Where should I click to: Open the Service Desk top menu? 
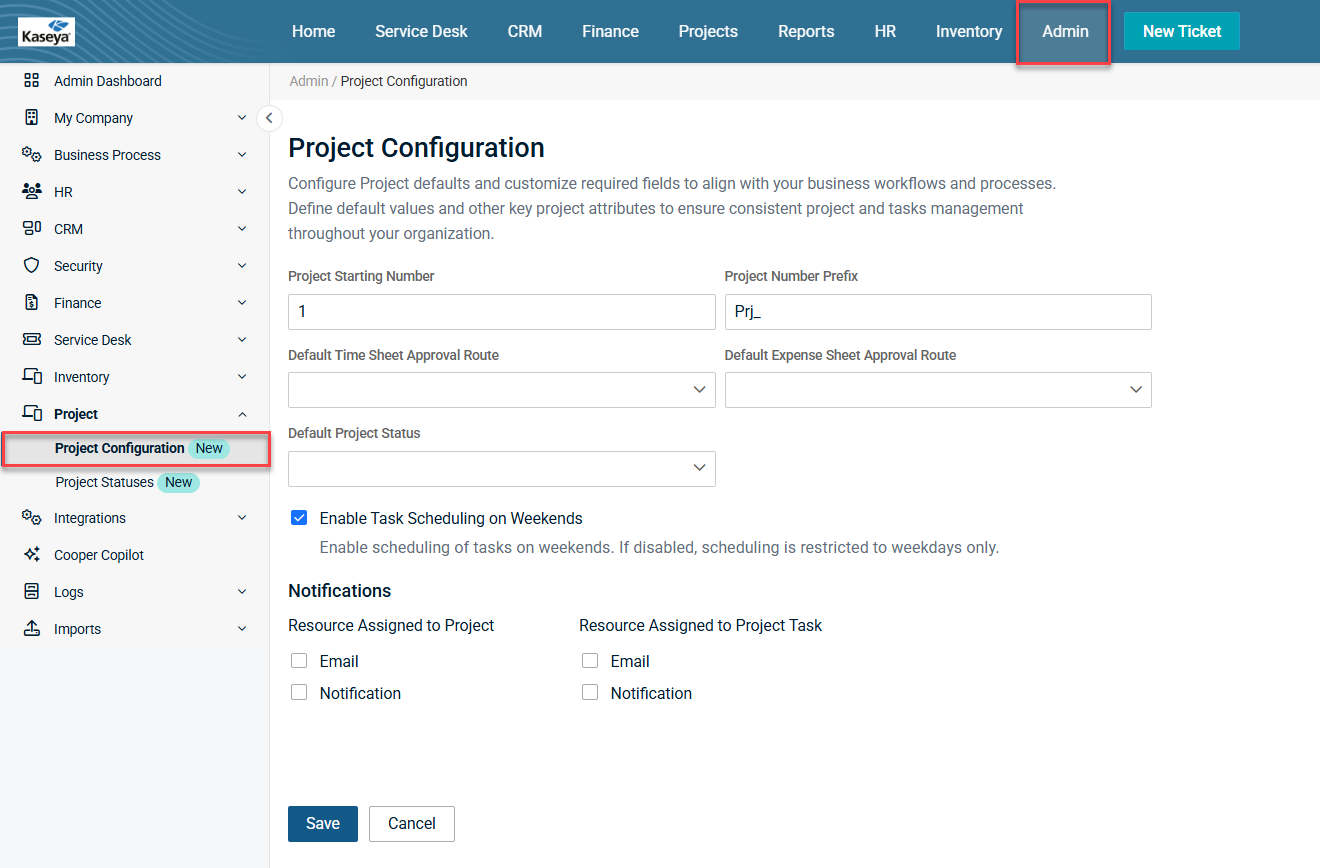click(421, 31)
